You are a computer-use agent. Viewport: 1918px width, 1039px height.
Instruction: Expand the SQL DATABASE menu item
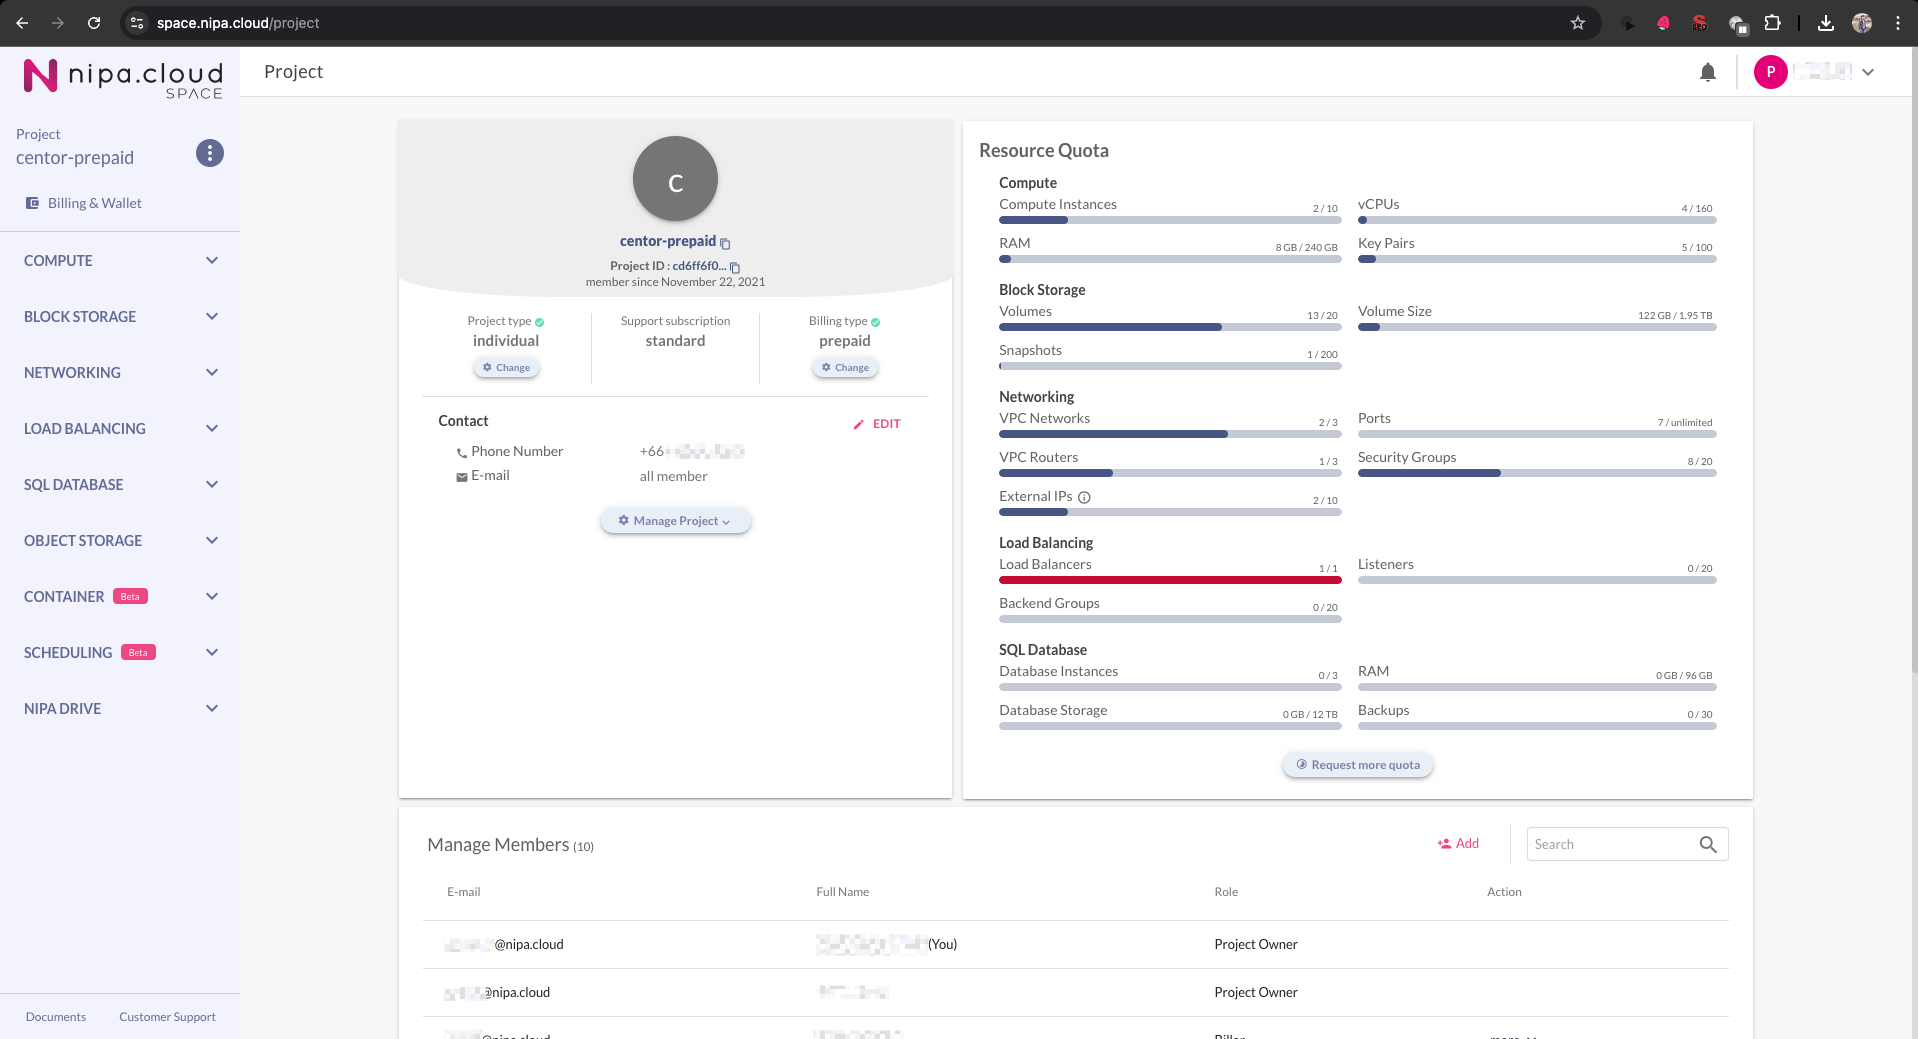click(x=120, y=485)
